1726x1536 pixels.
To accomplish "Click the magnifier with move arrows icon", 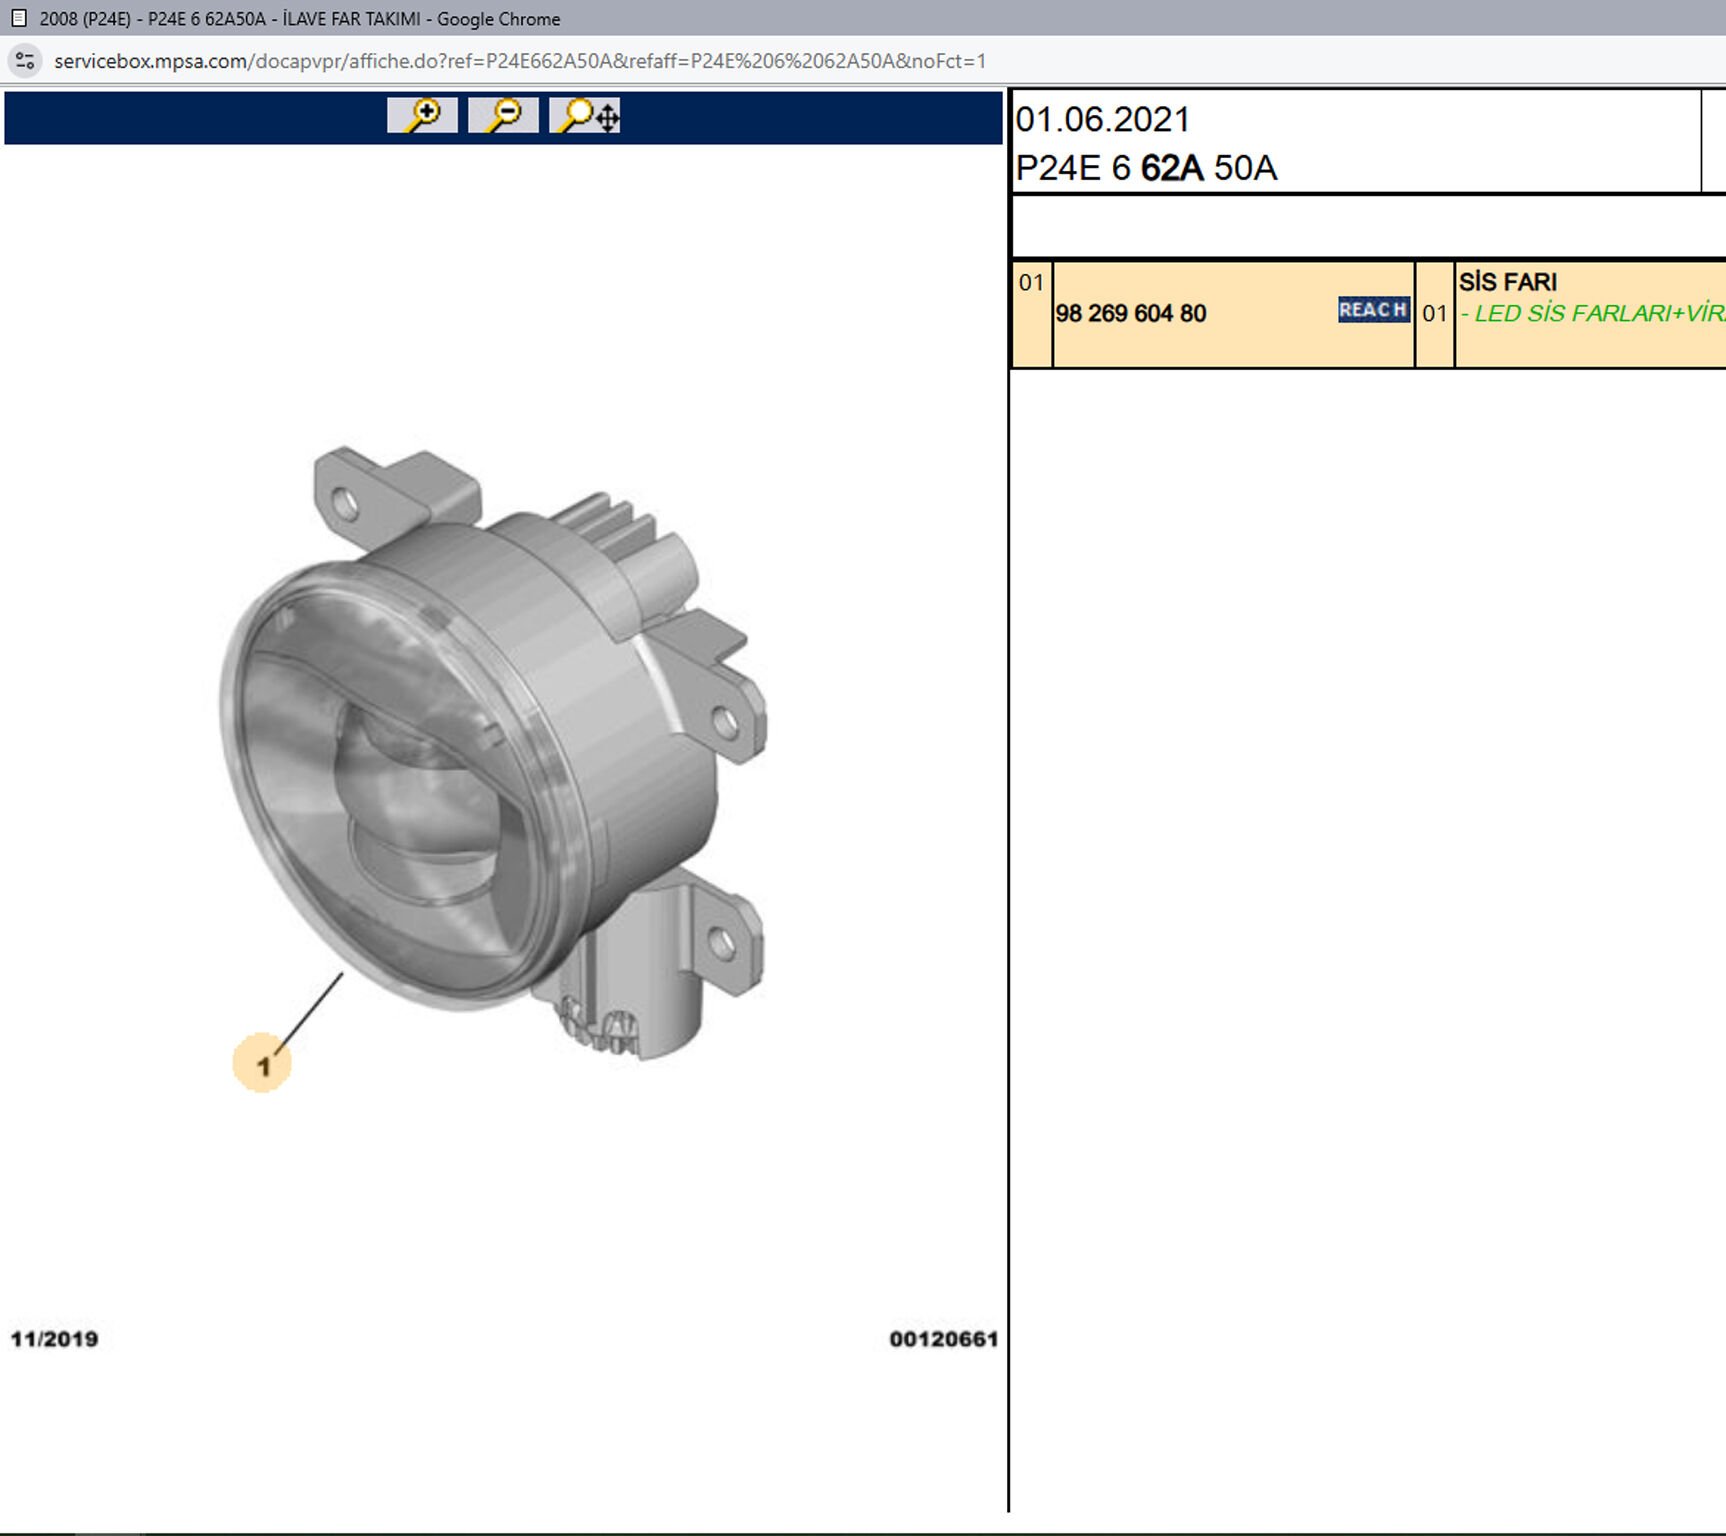I will 585,116.
